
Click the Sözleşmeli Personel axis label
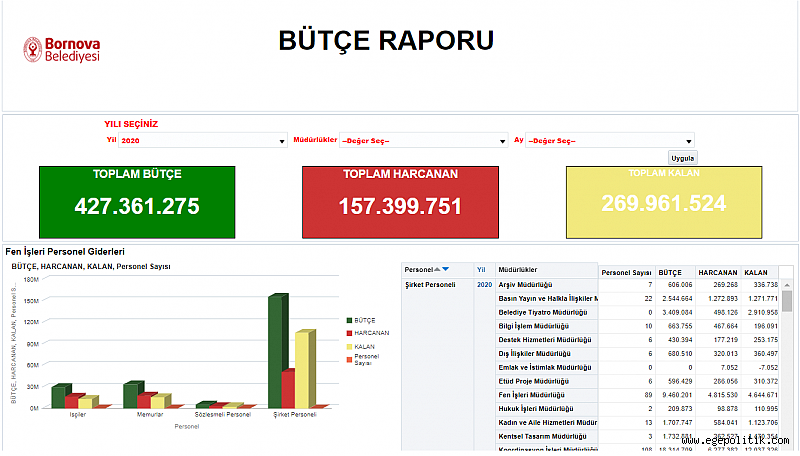coord(222,415)
